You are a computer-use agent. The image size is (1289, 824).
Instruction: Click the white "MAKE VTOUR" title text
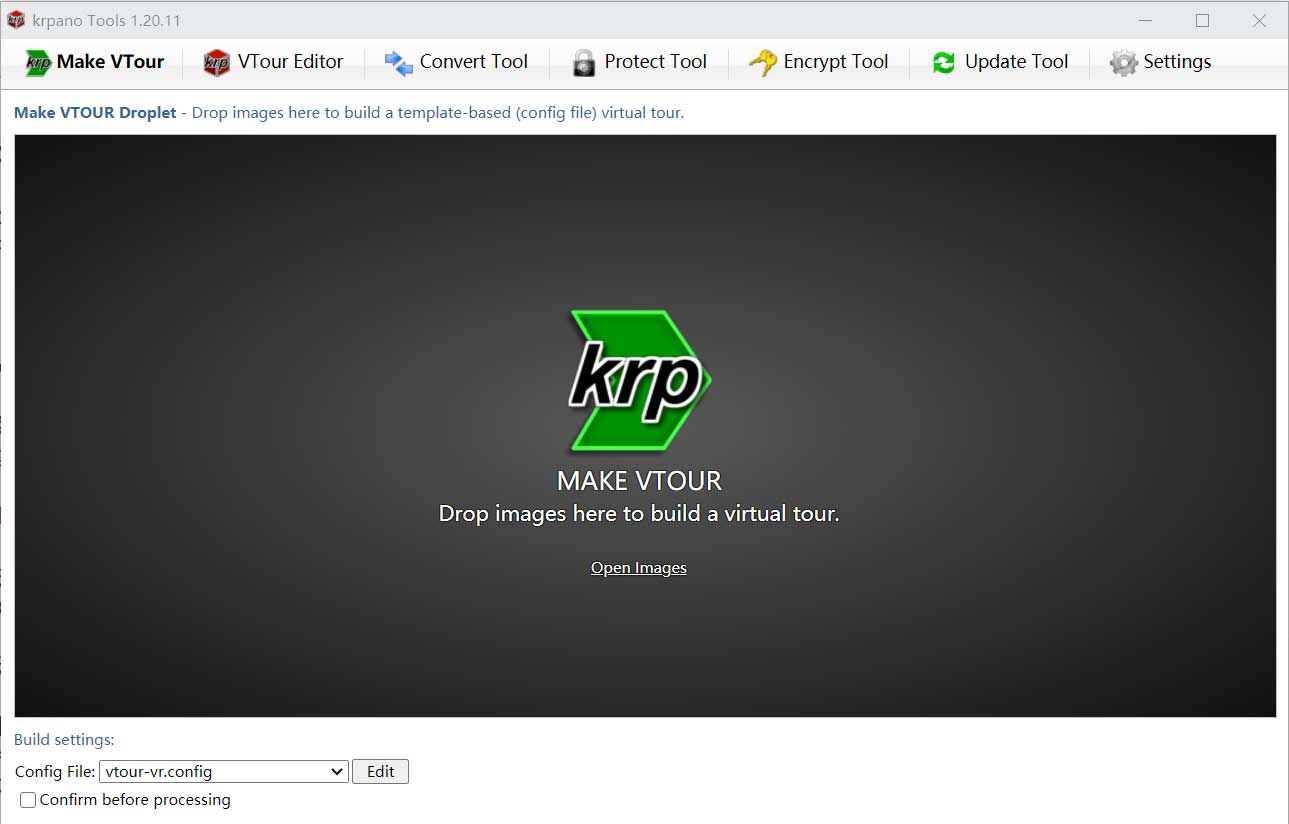(639, 481)
